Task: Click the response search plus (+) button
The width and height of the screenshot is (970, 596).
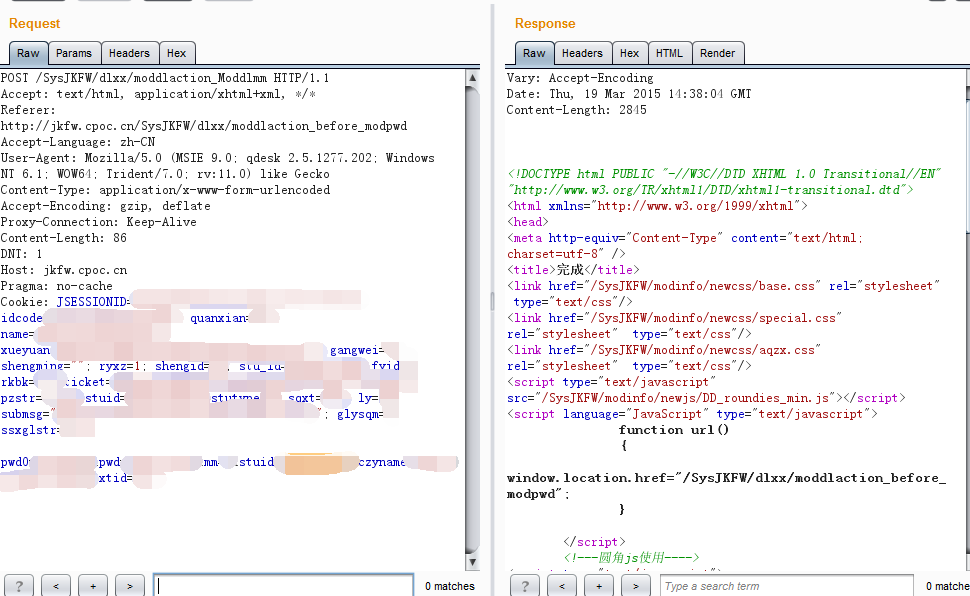Action: [599, 585]
